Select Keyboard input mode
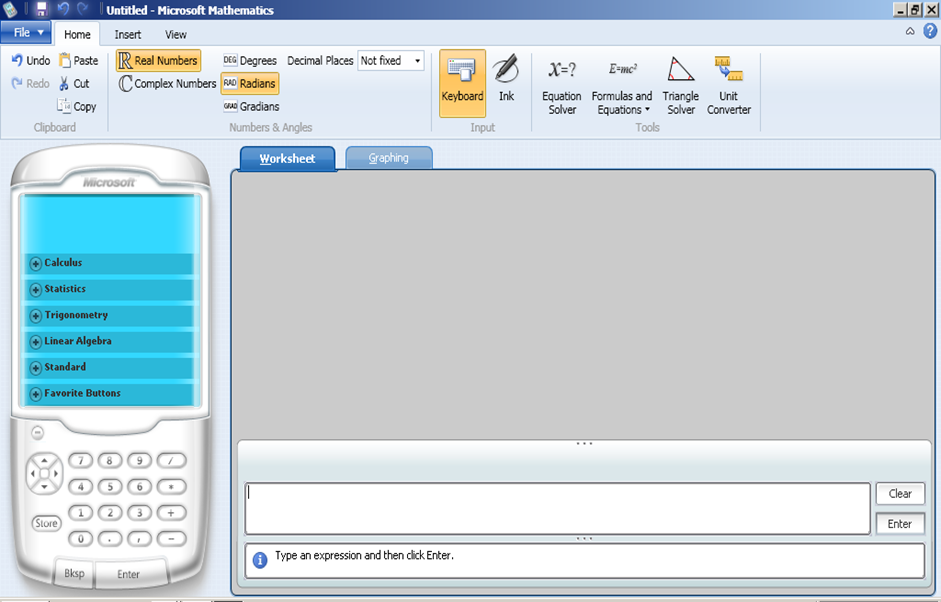This screenshot has height=602, width=941. coord(462,83)
